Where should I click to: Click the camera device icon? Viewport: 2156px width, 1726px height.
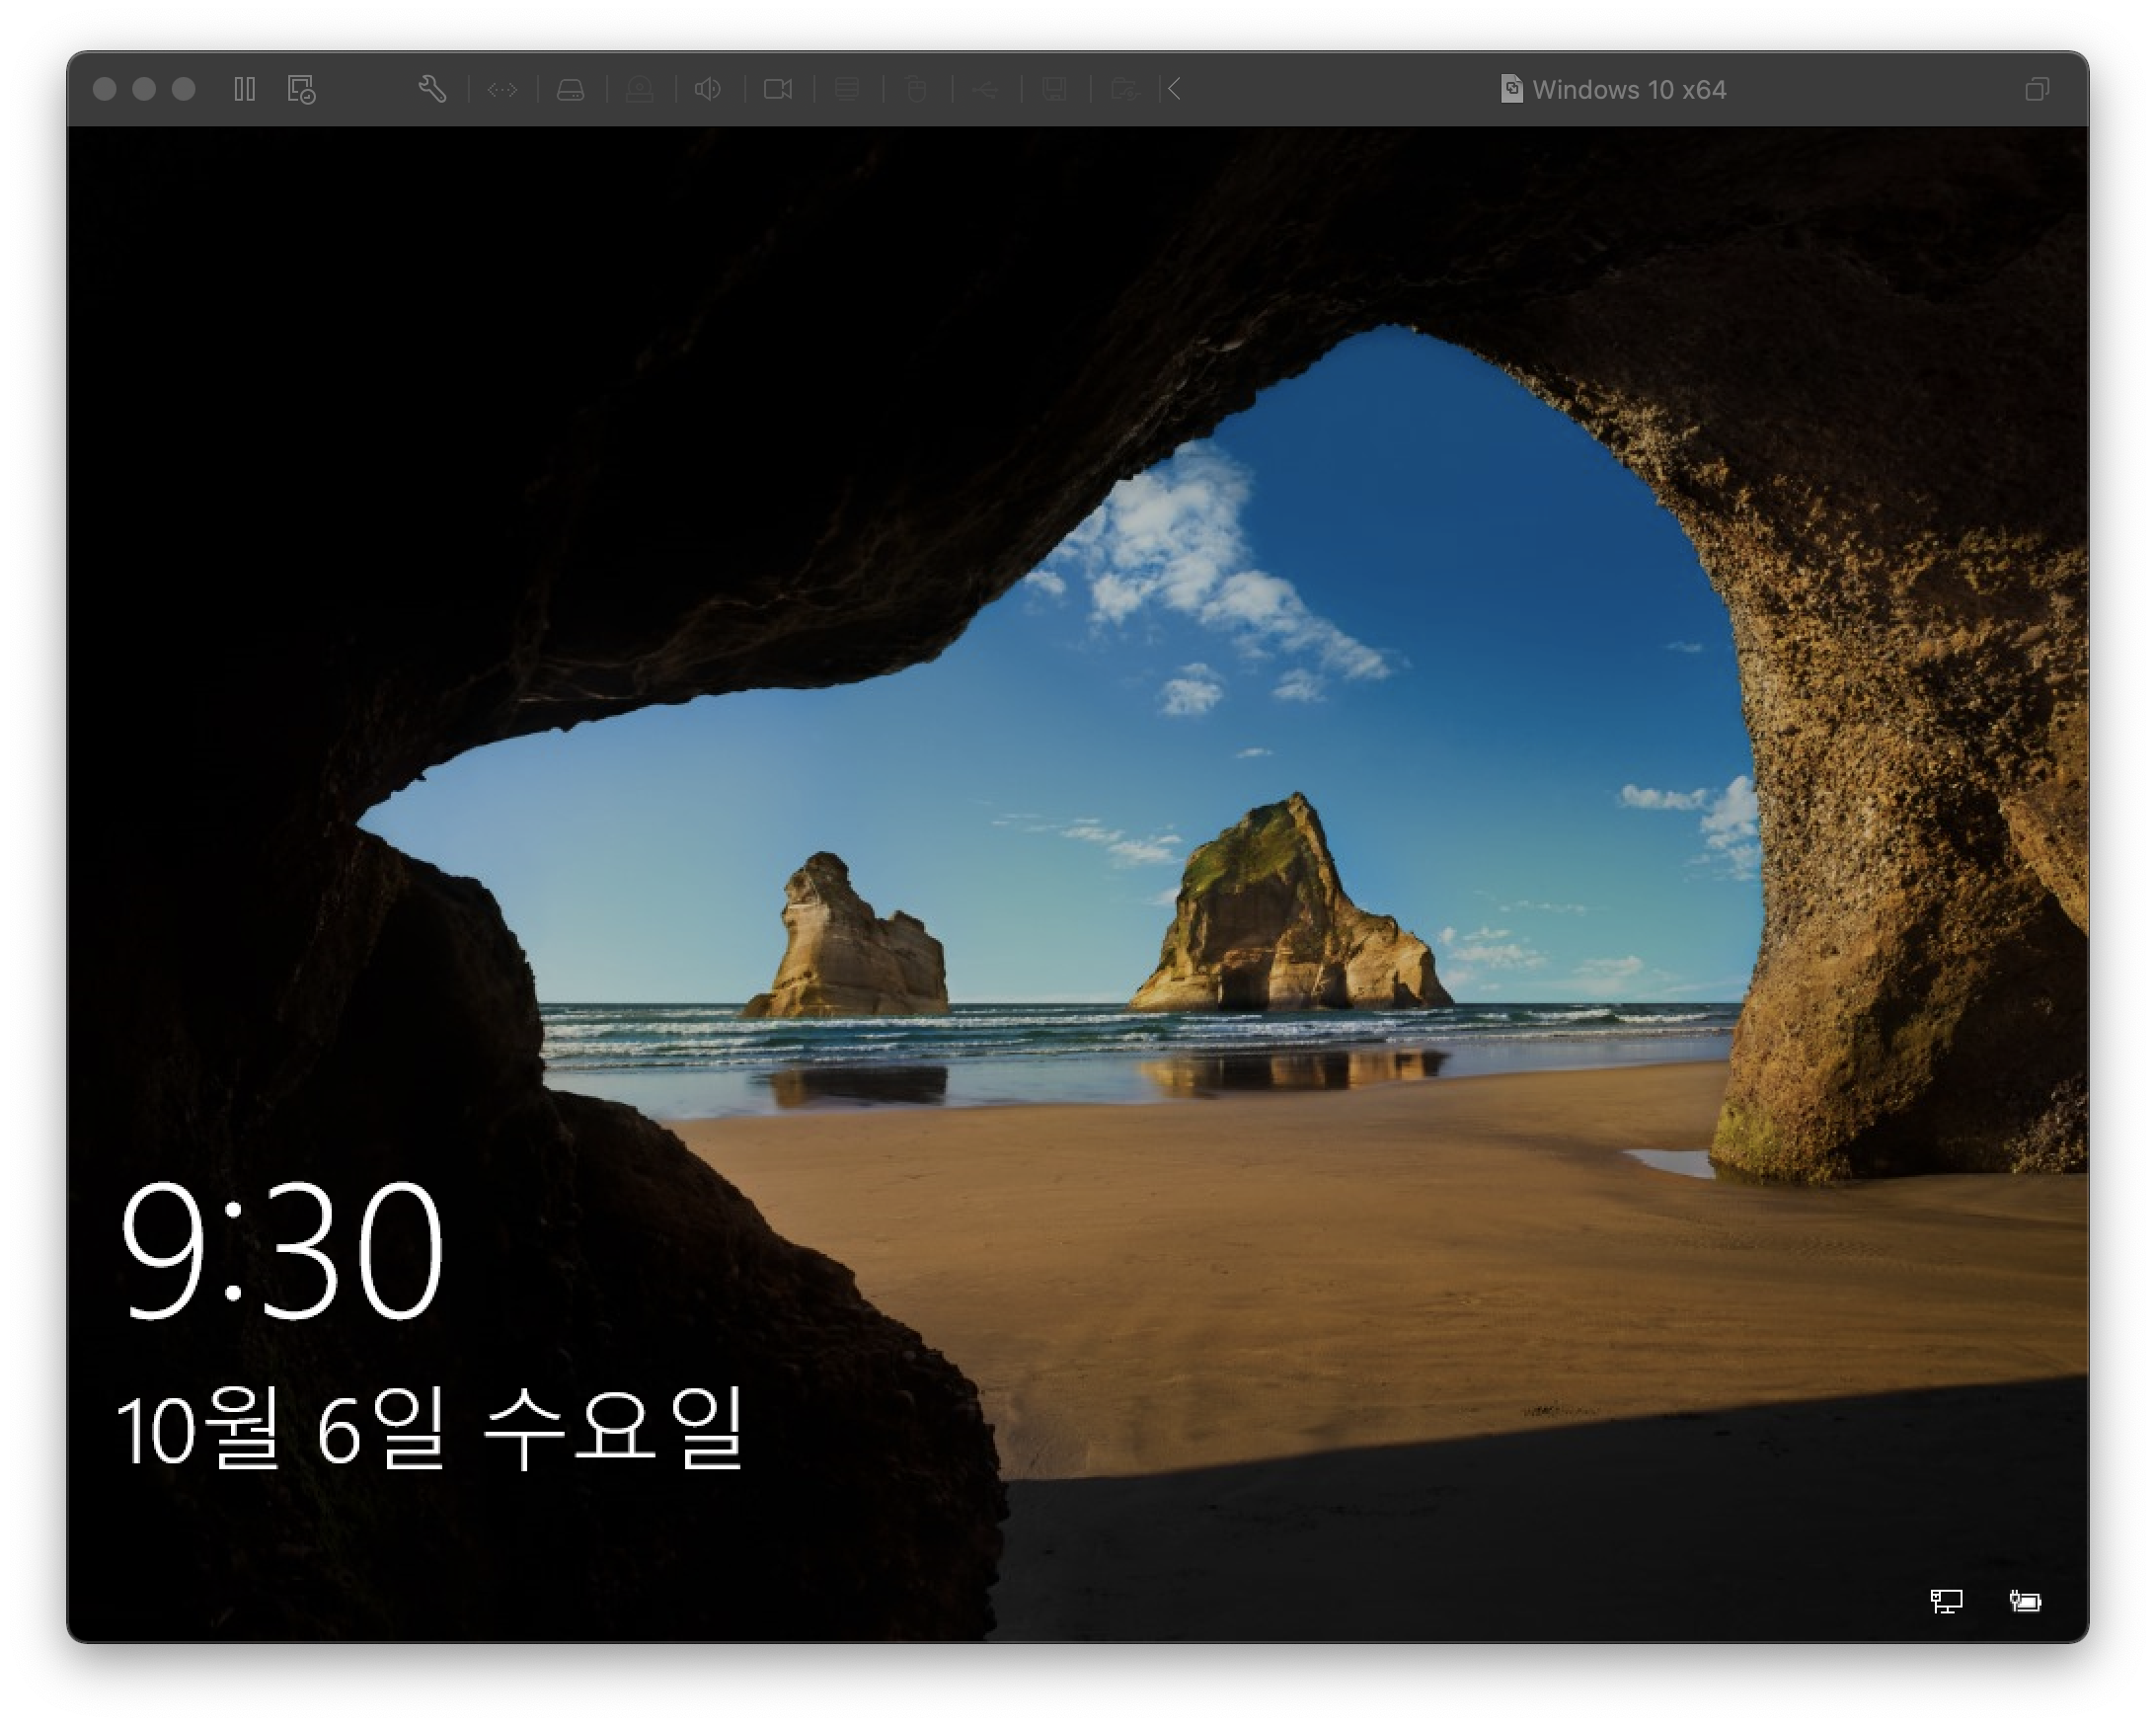pos(778,90)
